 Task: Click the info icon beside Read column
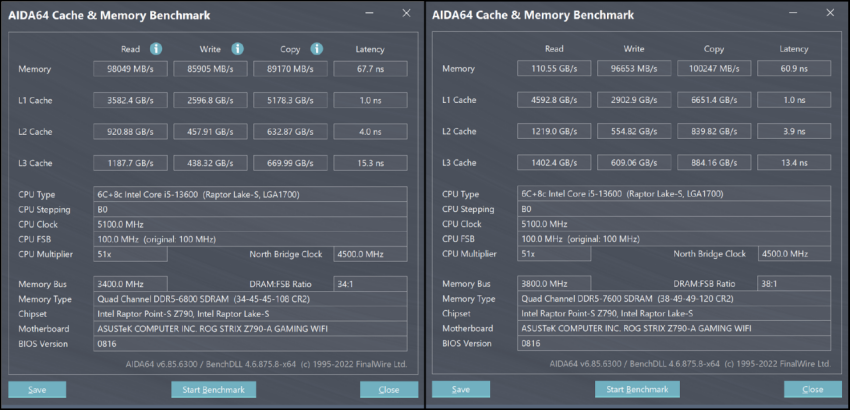point(156,48)
